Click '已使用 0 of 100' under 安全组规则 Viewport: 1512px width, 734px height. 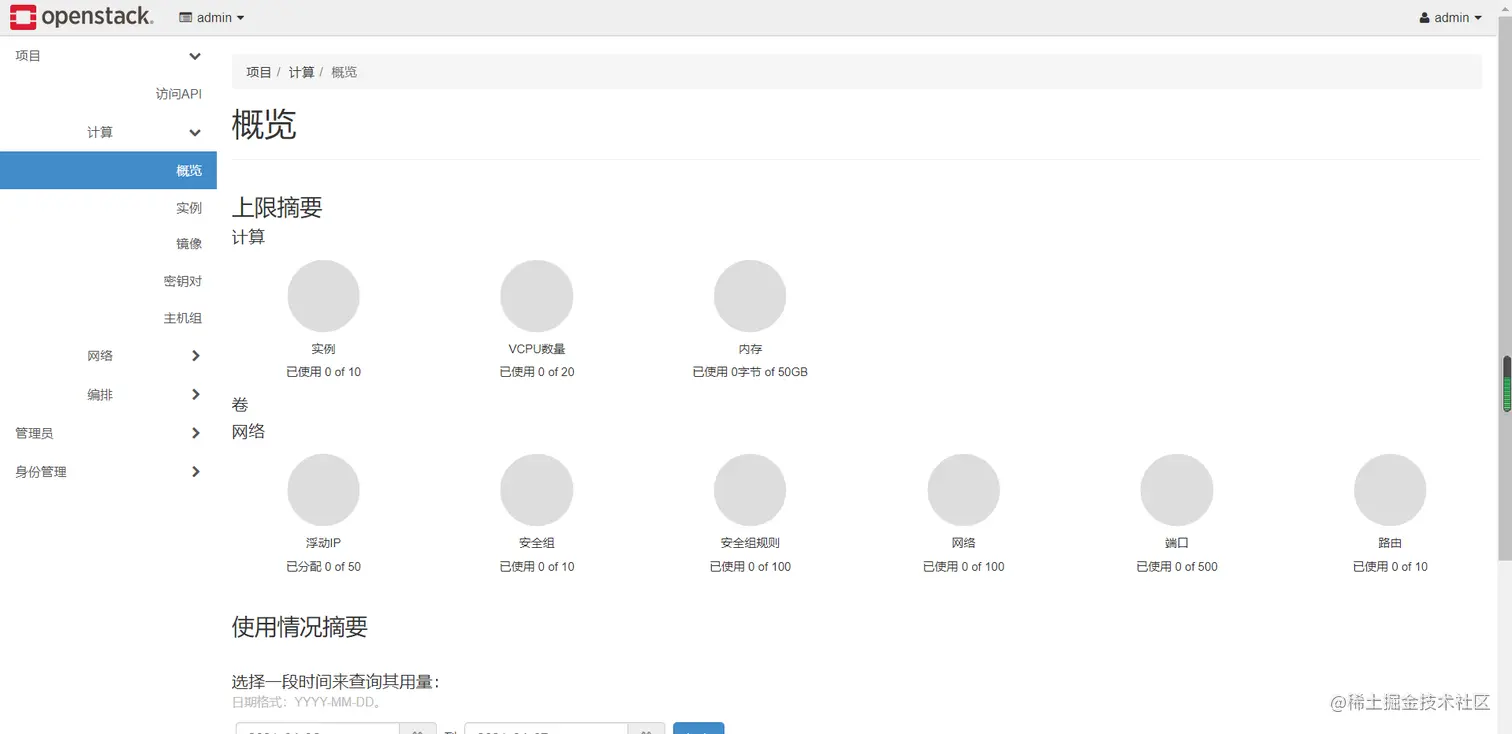(x=750, y=567)
